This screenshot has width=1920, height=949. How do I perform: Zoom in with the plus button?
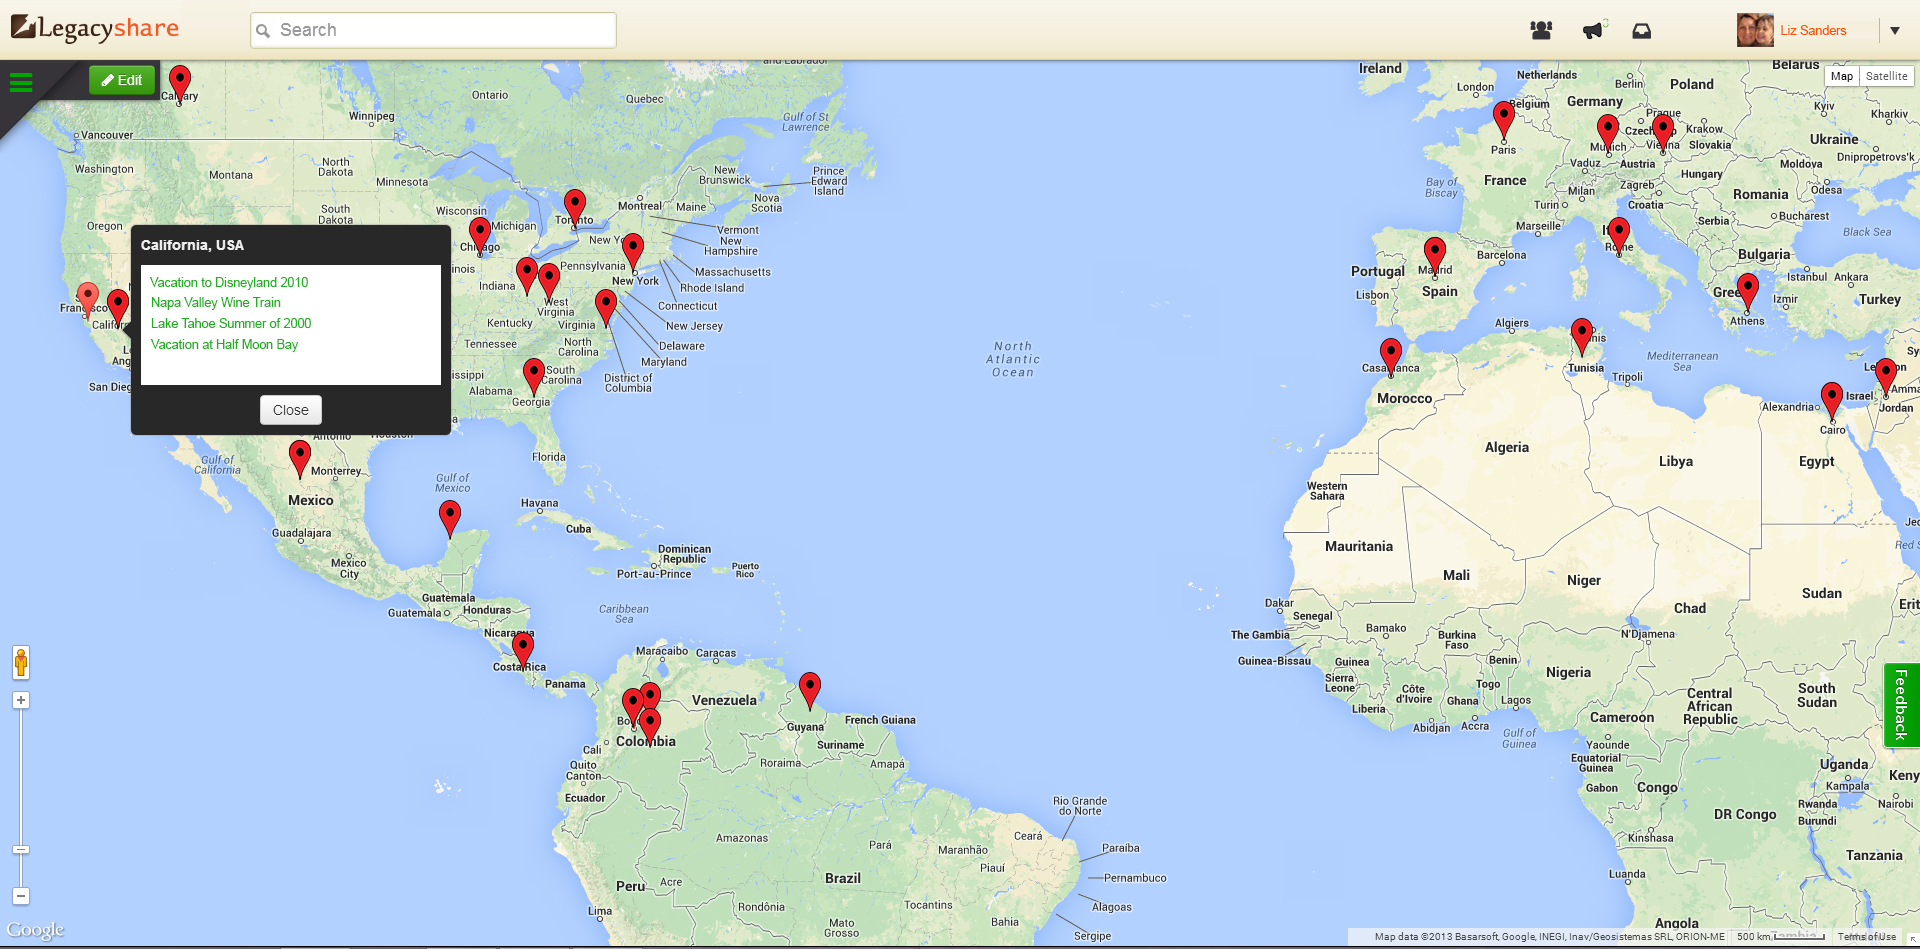click(x=21, y=700)
